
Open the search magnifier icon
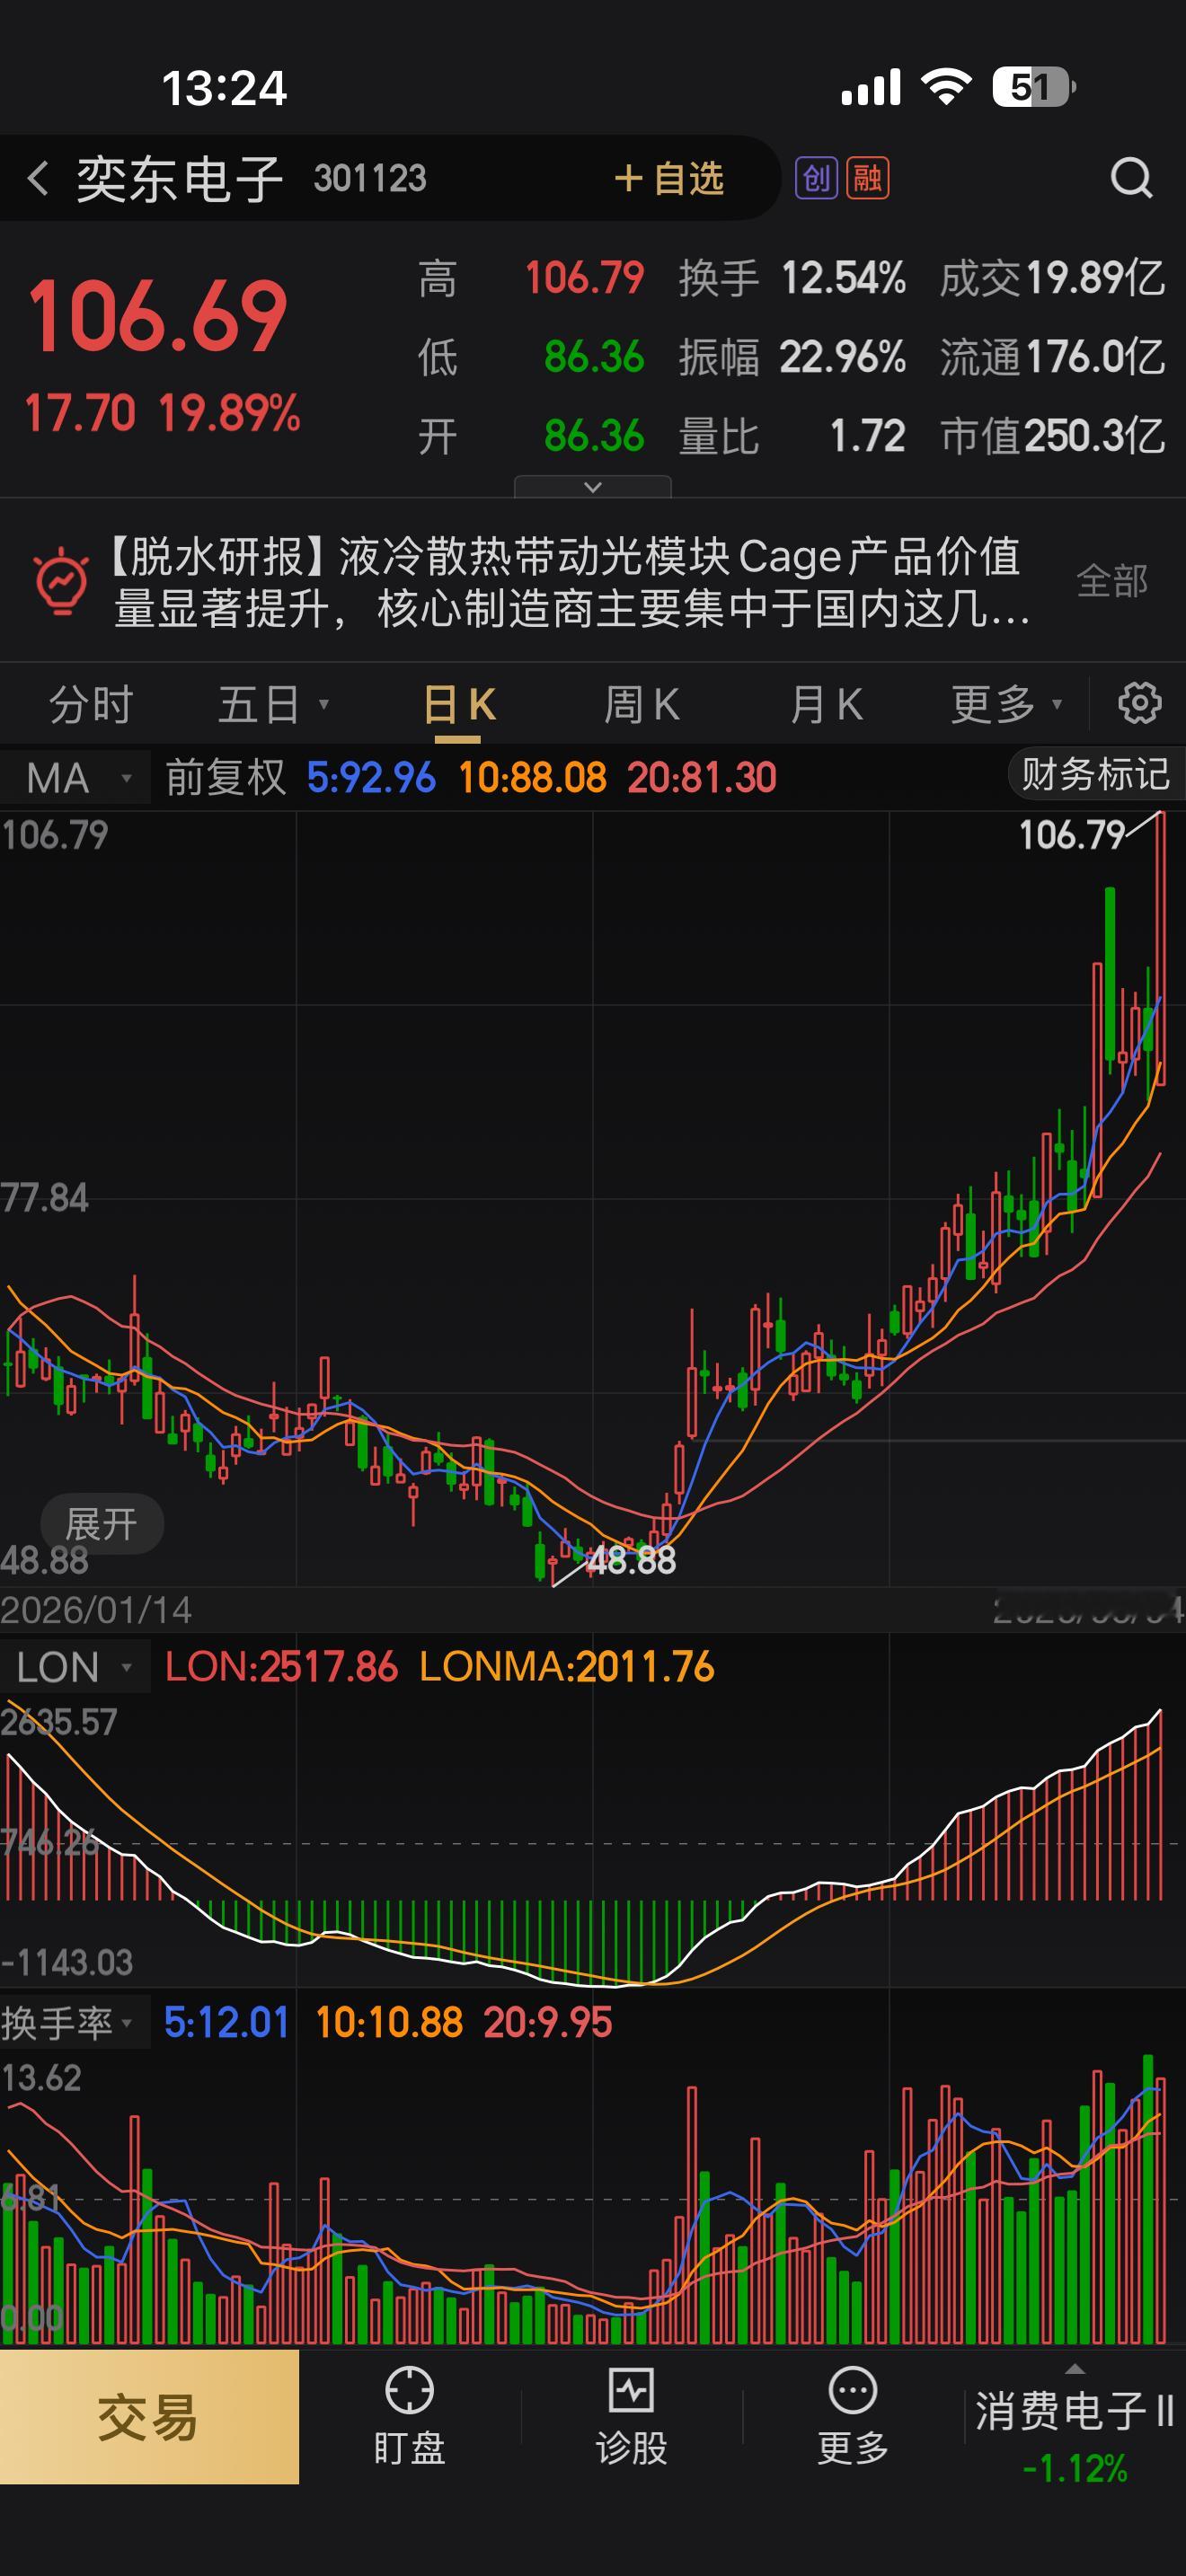point(1131,179)
